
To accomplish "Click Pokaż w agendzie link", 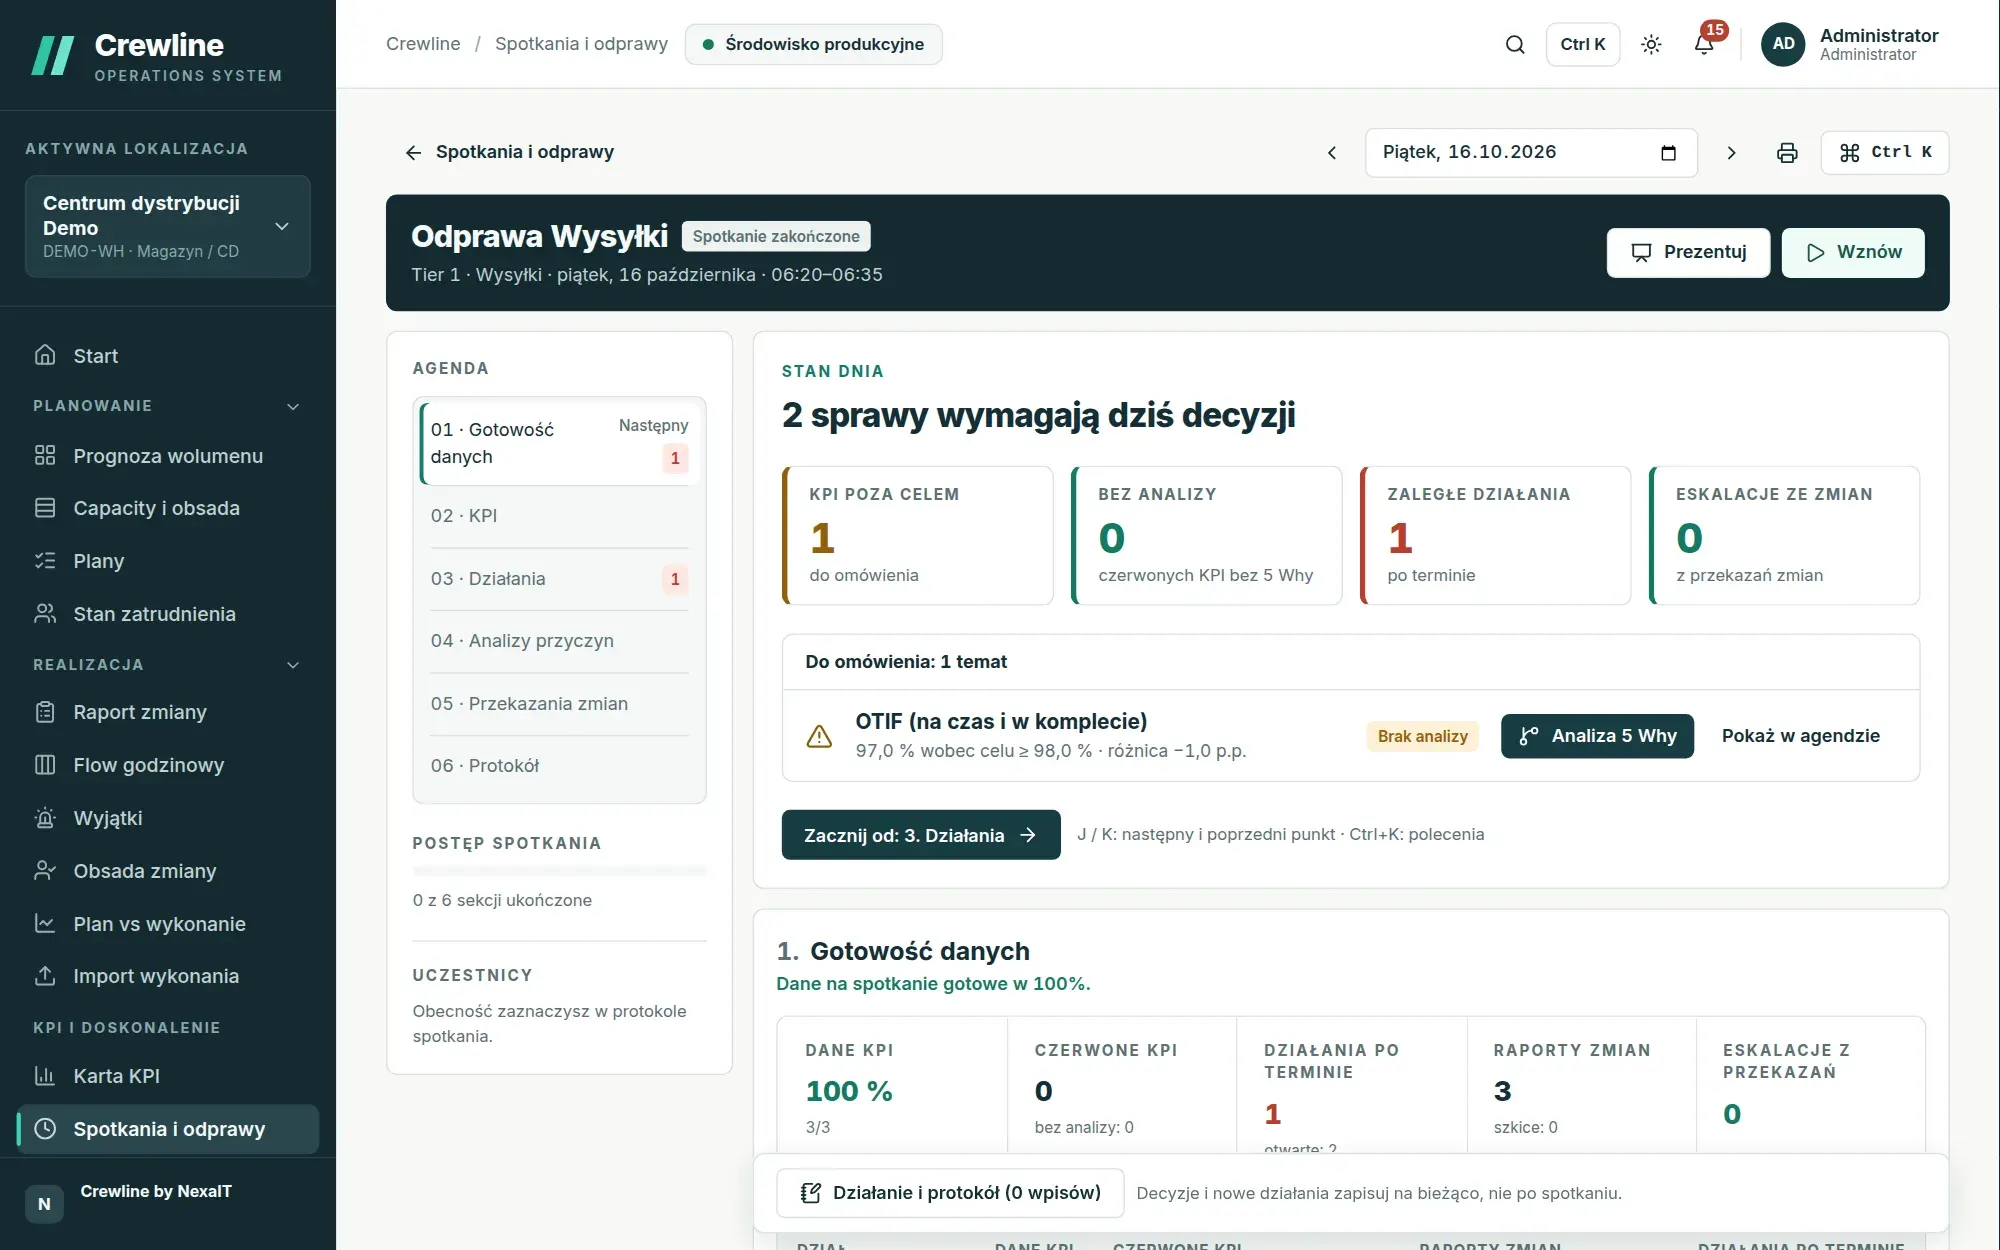I will [x=1800, y=736].
